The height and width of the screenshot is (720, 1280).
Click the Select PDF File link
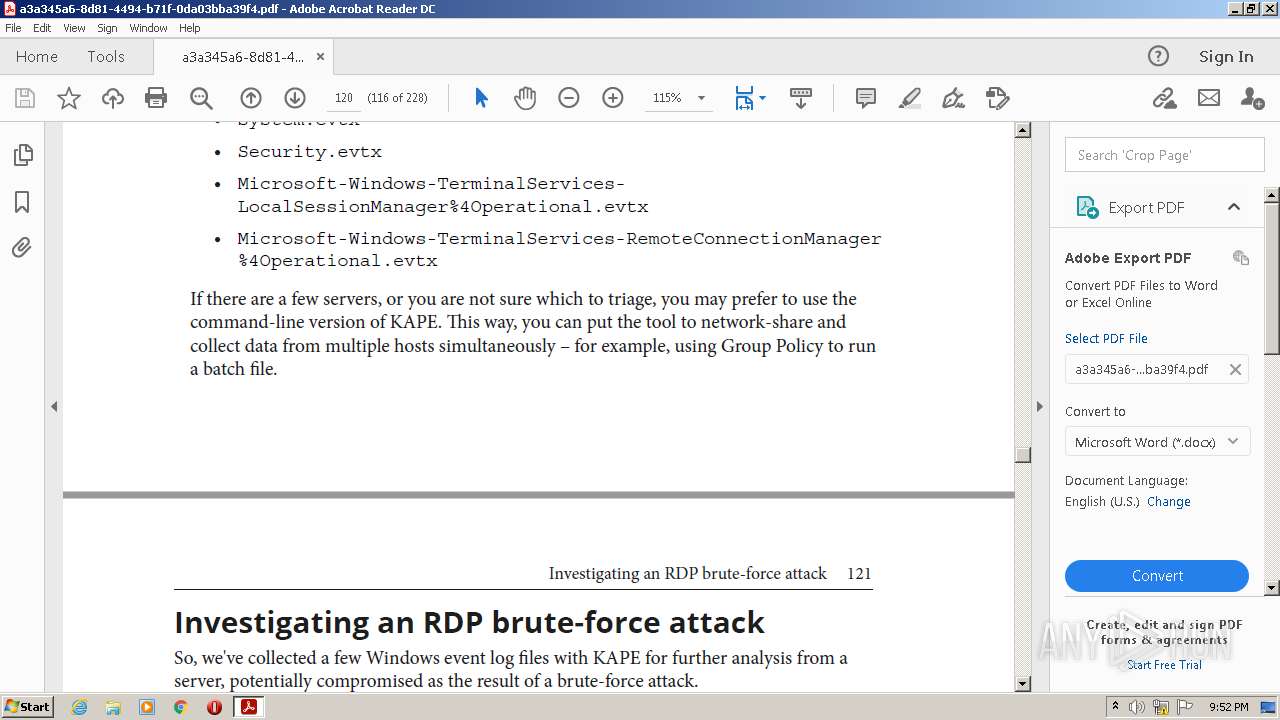(x=1106, y=339)
